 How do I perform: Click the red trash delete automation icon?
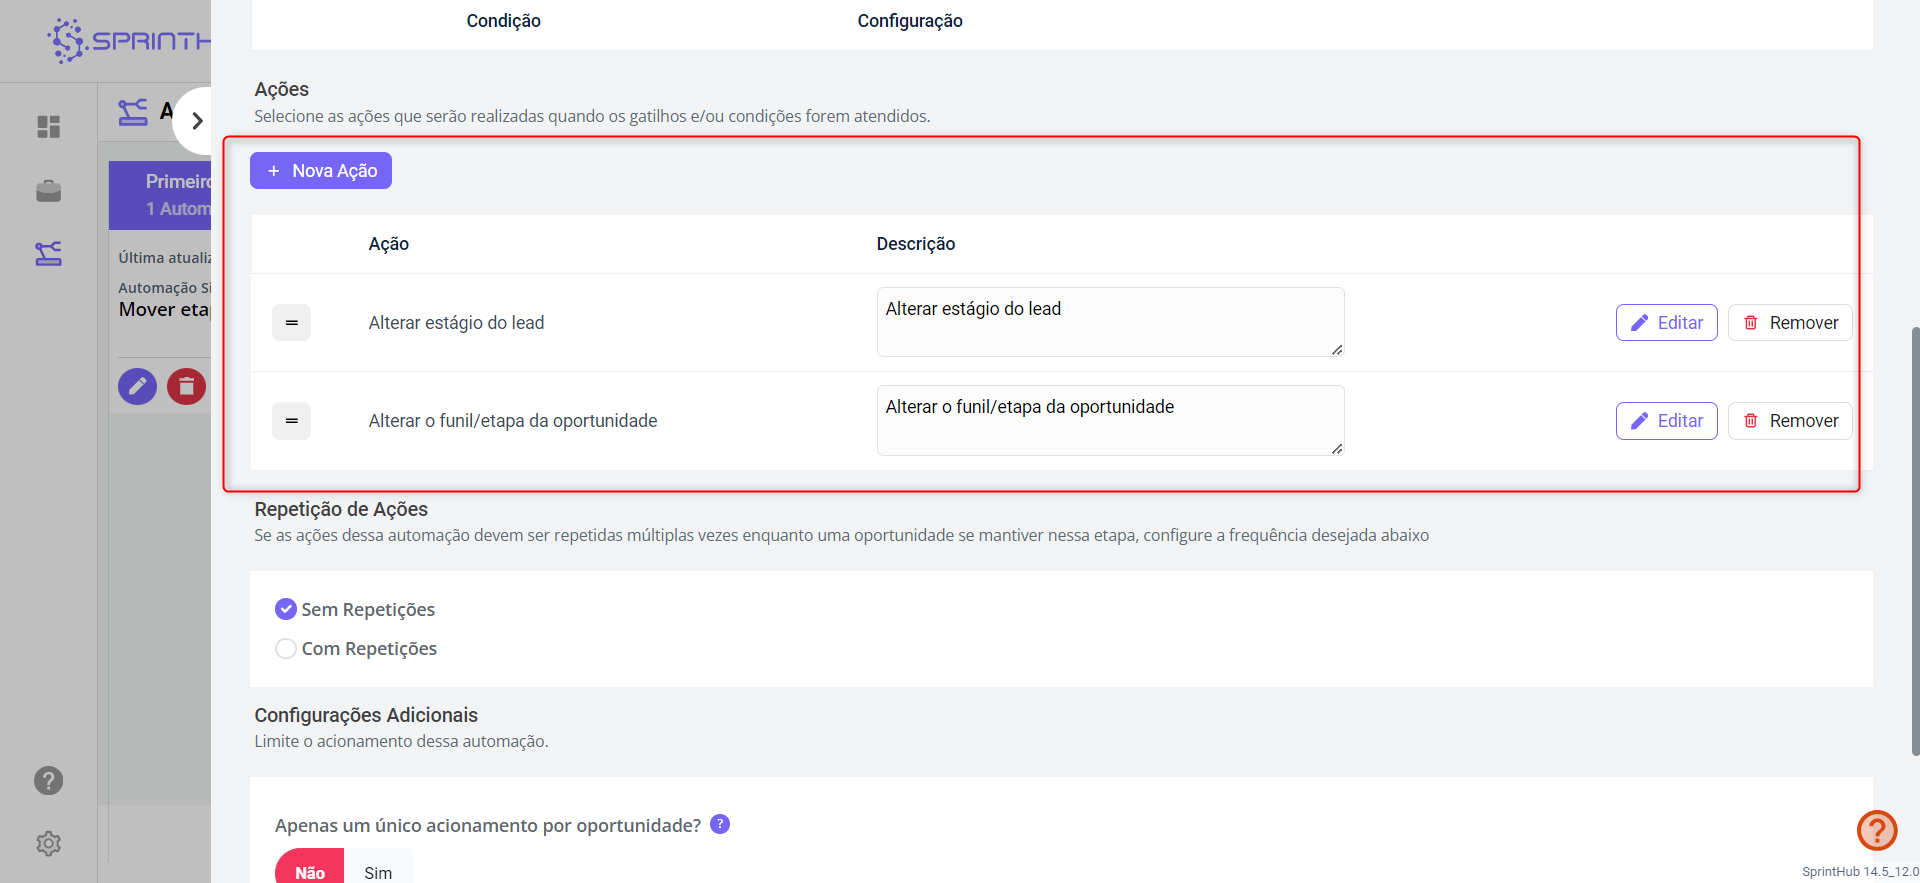coord(186,386)
